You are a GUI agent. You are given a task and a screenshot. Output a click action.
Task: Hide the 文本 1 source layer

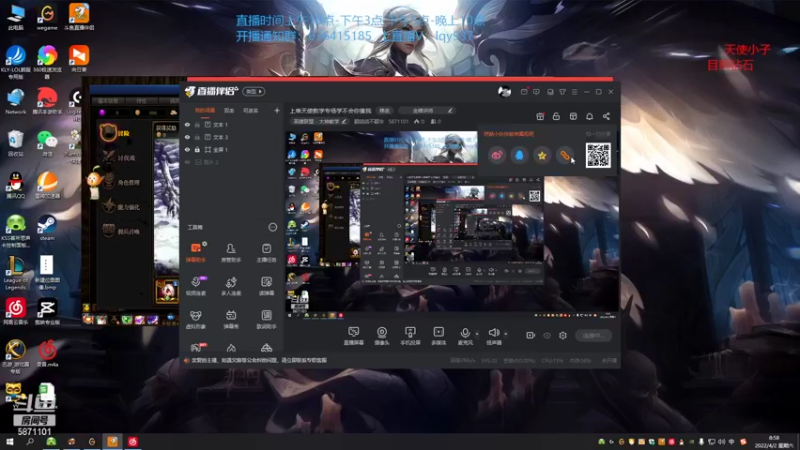coord(187,125)
